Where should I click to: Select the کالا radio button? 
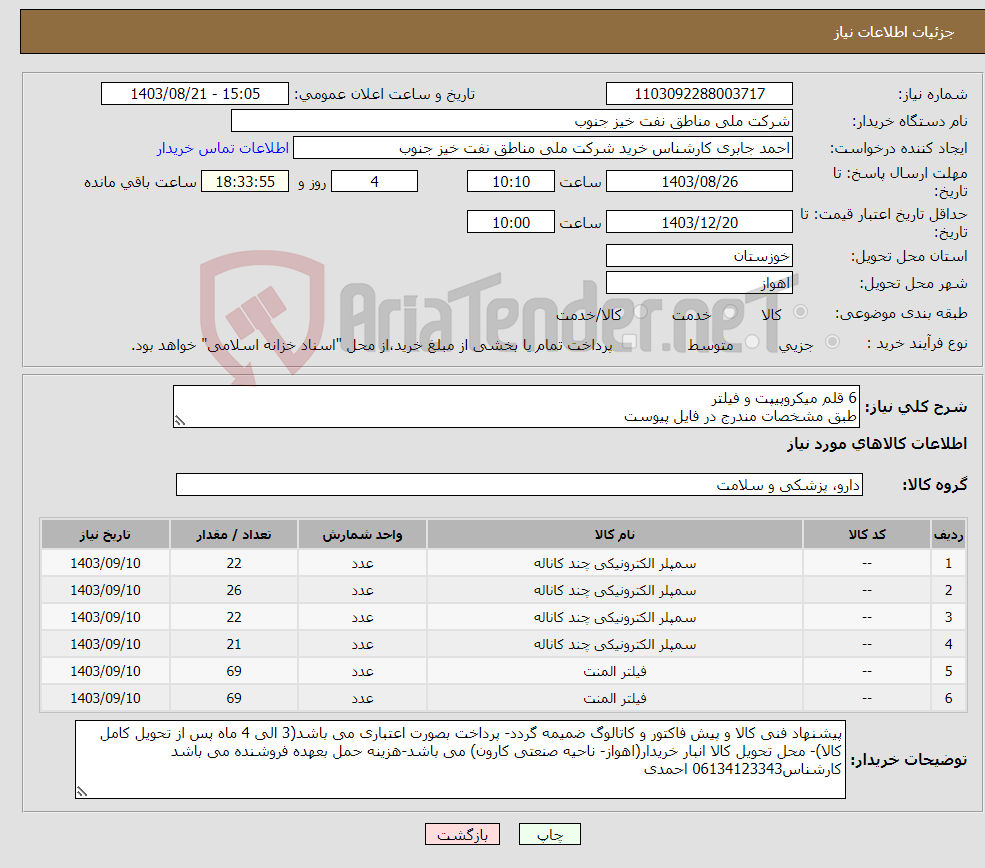801,312
